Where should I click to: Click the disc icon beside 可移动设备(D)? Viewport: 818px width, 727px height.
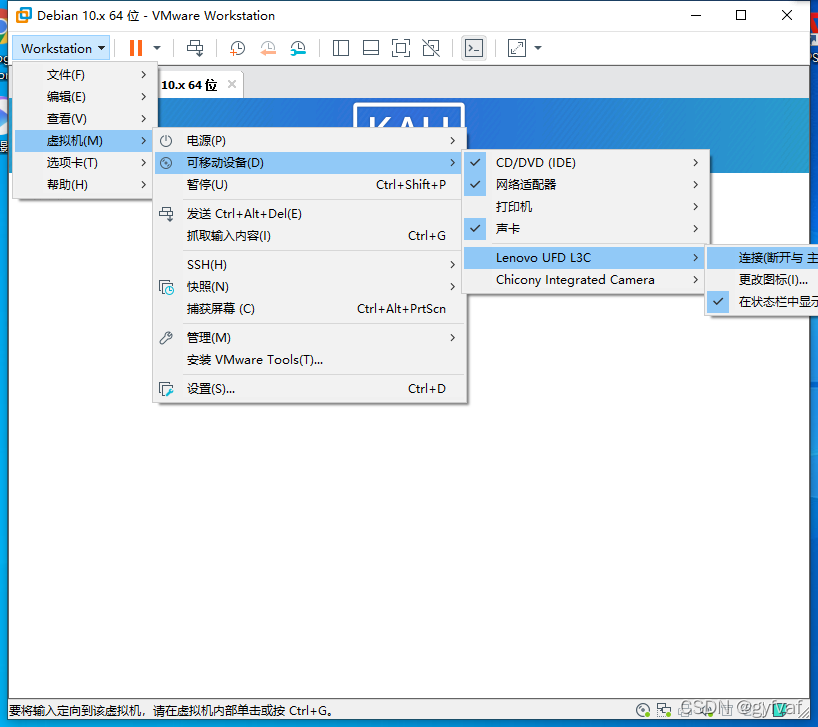166,163
